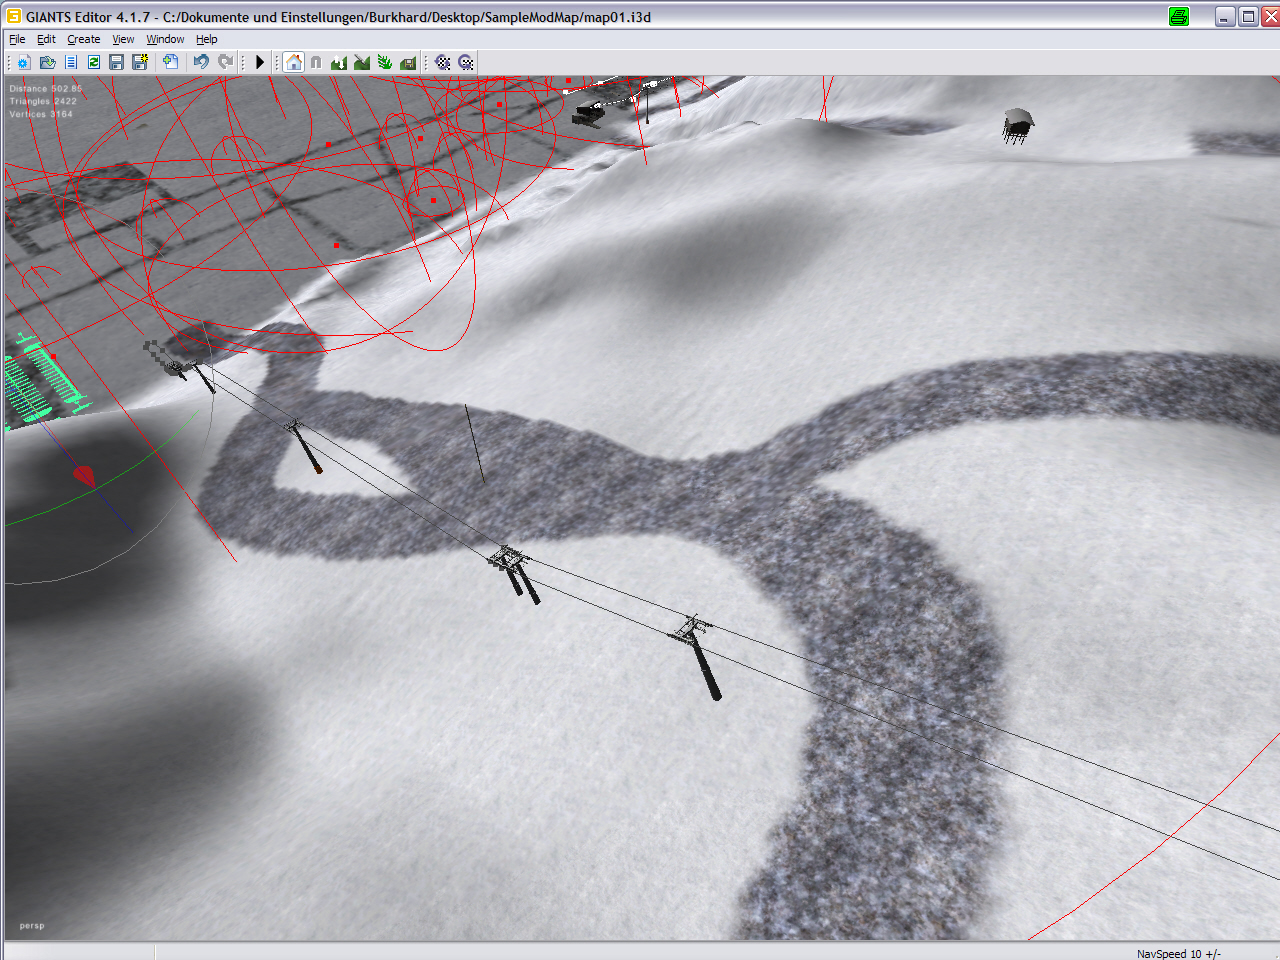This screenshot has width=1280, height=960.
Task: Click the import document with plus icon
Action: (171, 62)
